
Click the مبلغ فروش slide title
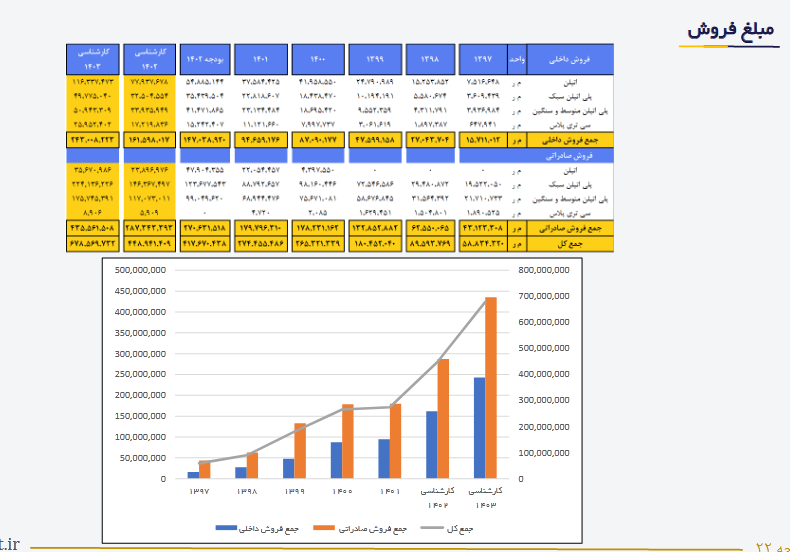coord(732,30)
